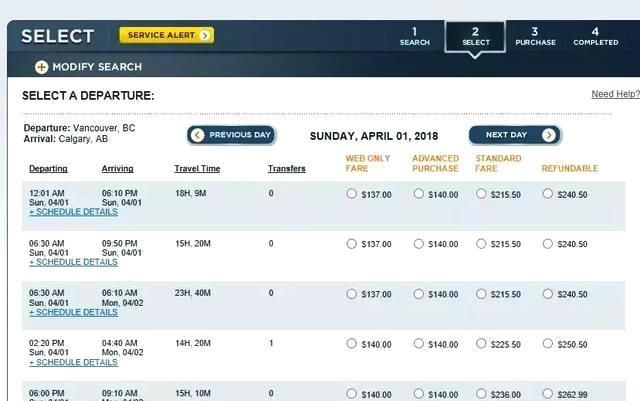Select $215.50 standard fare for 06:30 AM 15H trip
Viewport: 640px width, 401px height.
pos(481,244)
